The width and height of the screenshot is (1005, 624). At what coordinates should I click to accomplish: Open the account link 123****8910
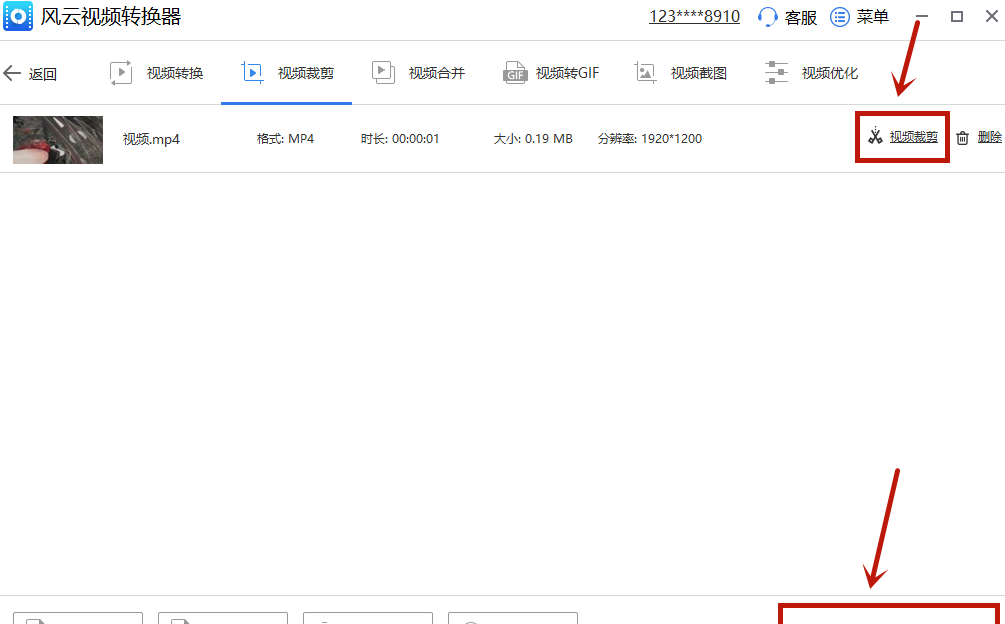[x=694, y=17]
